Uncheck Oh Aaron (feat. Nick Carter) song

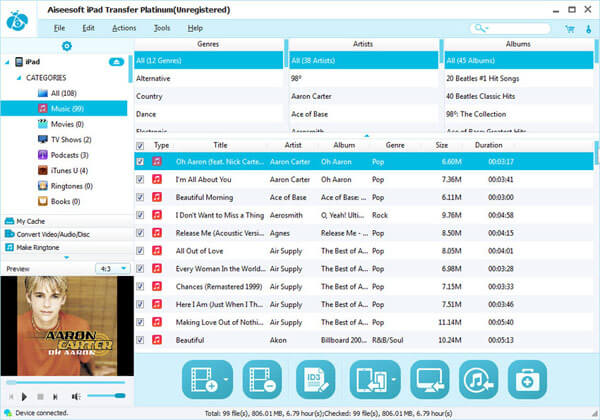pos(140,161)
